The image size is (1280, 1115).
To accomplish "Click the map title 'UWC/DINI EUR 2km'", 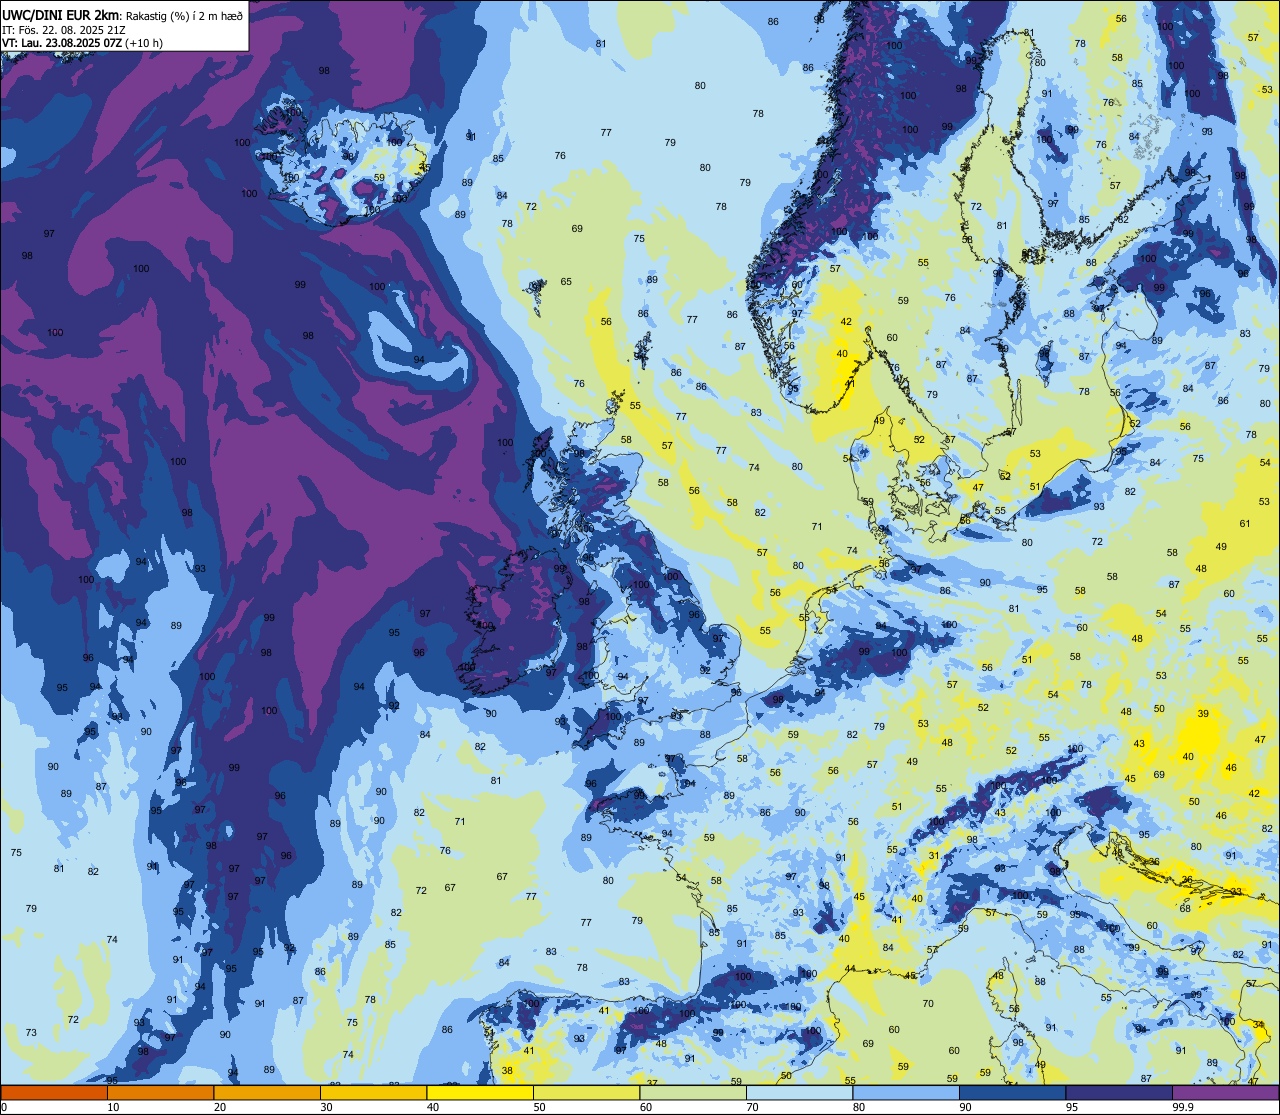I will coord(60,14).
